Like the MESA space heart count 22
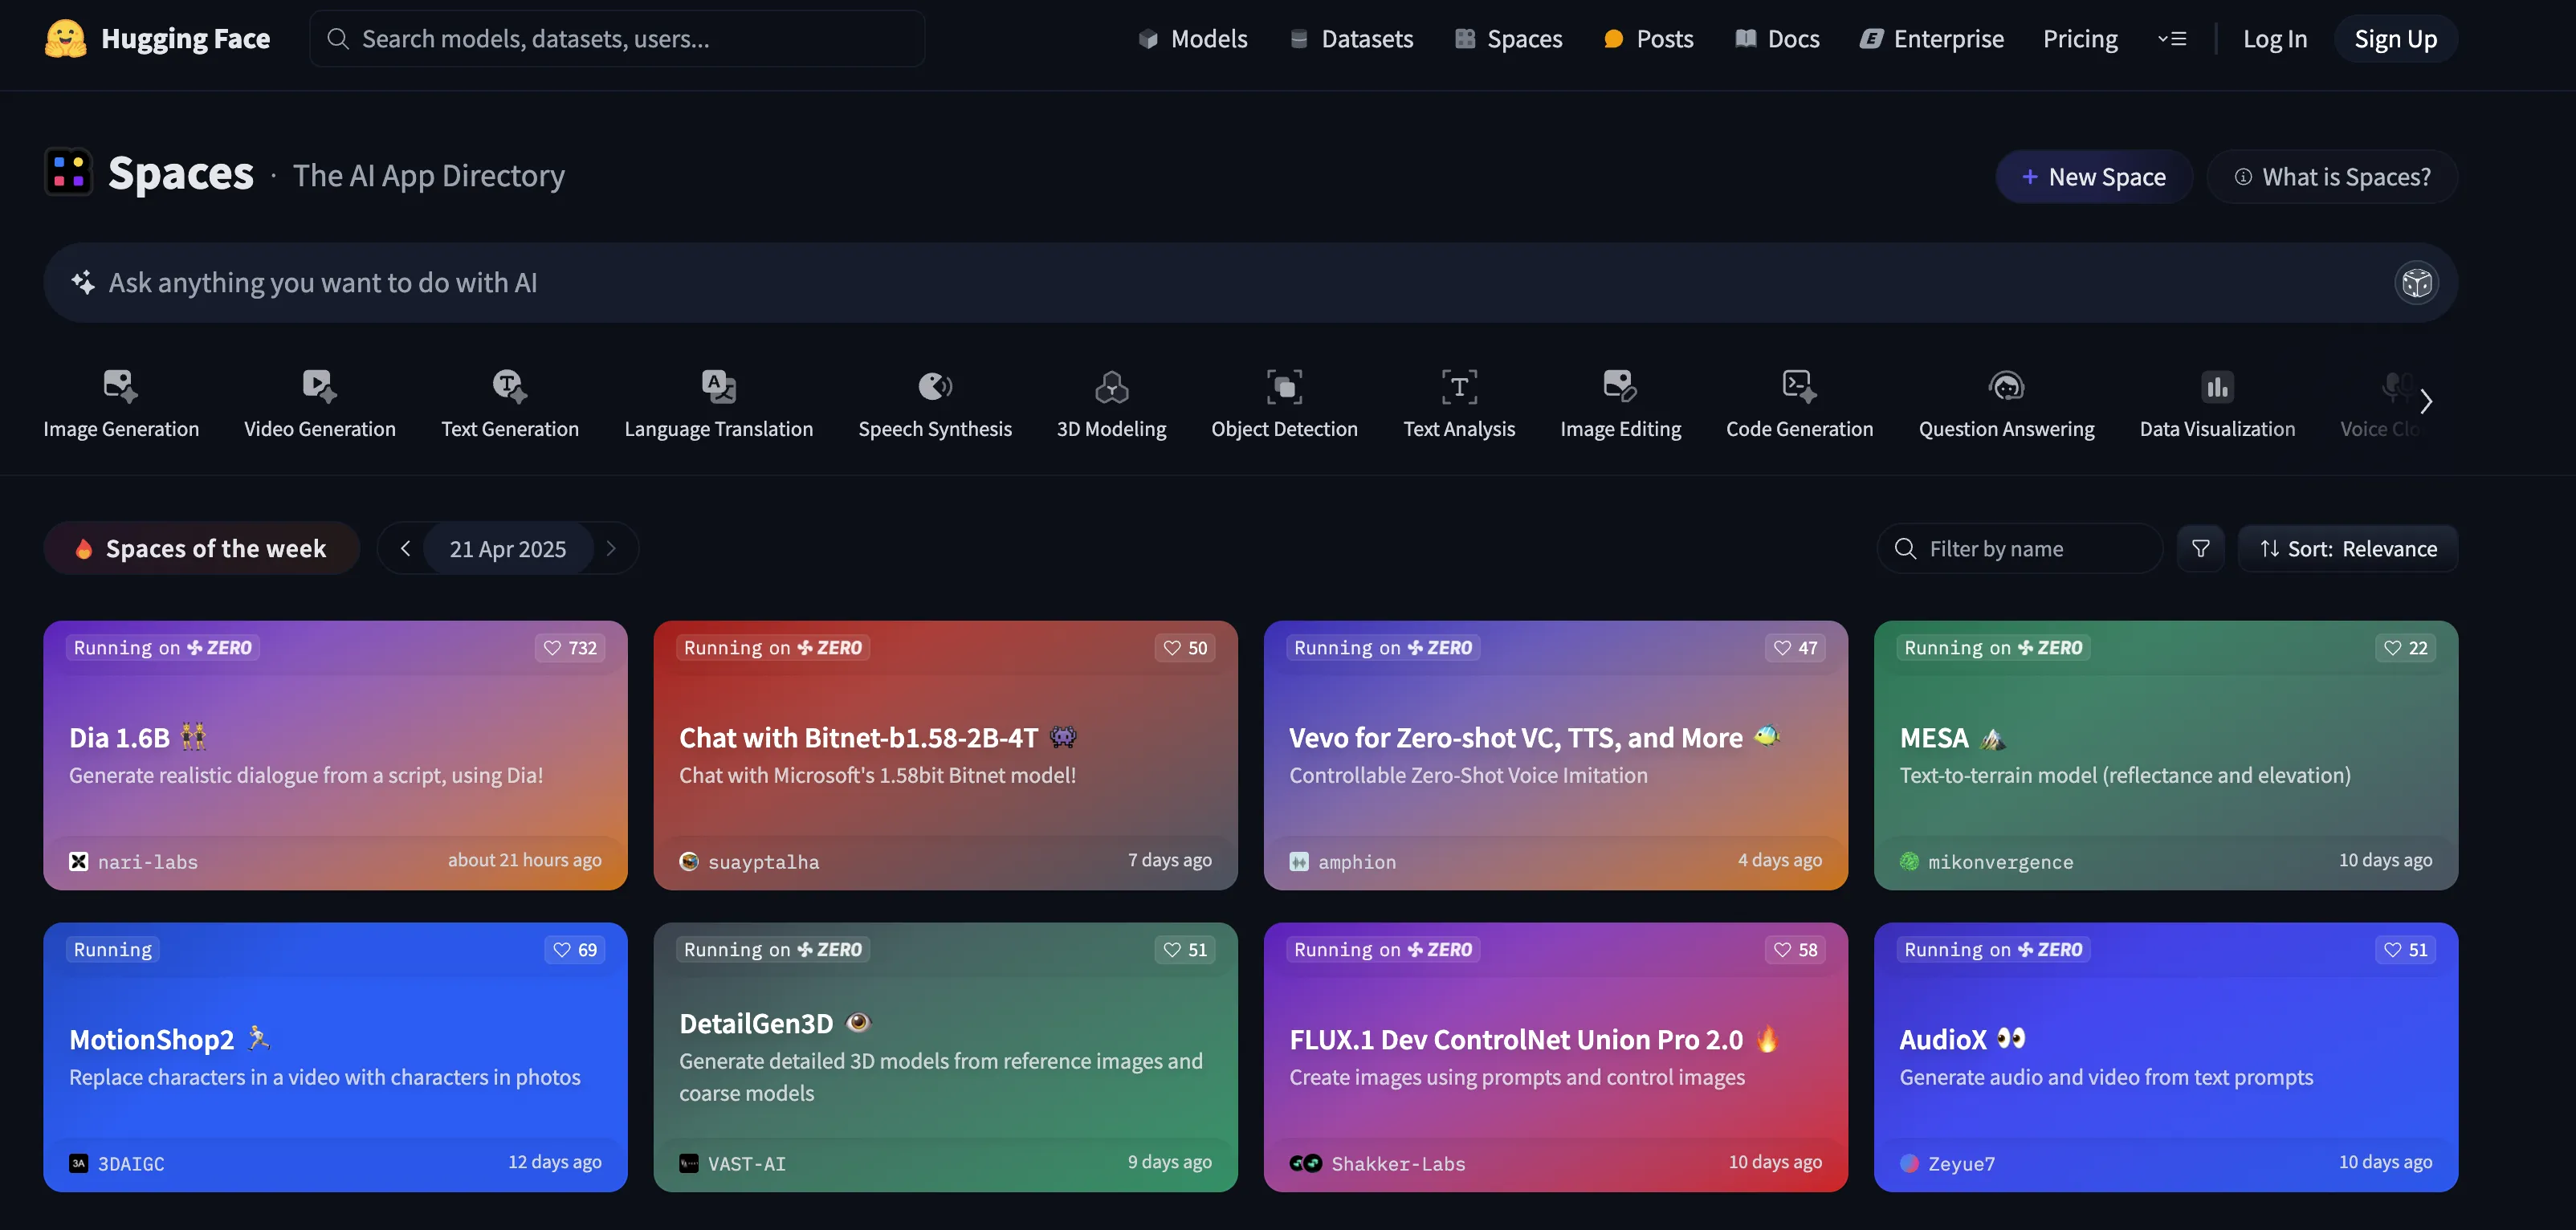 point(2405,648)
